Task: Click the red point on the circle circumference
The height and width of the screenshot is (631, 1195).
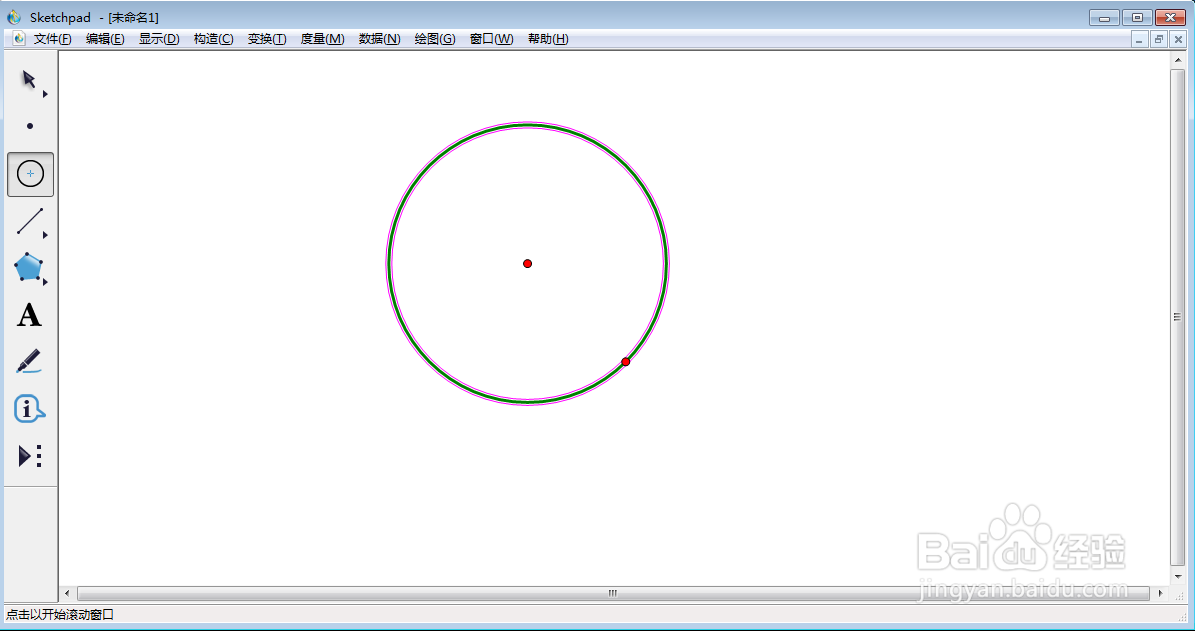Action: 626,362
